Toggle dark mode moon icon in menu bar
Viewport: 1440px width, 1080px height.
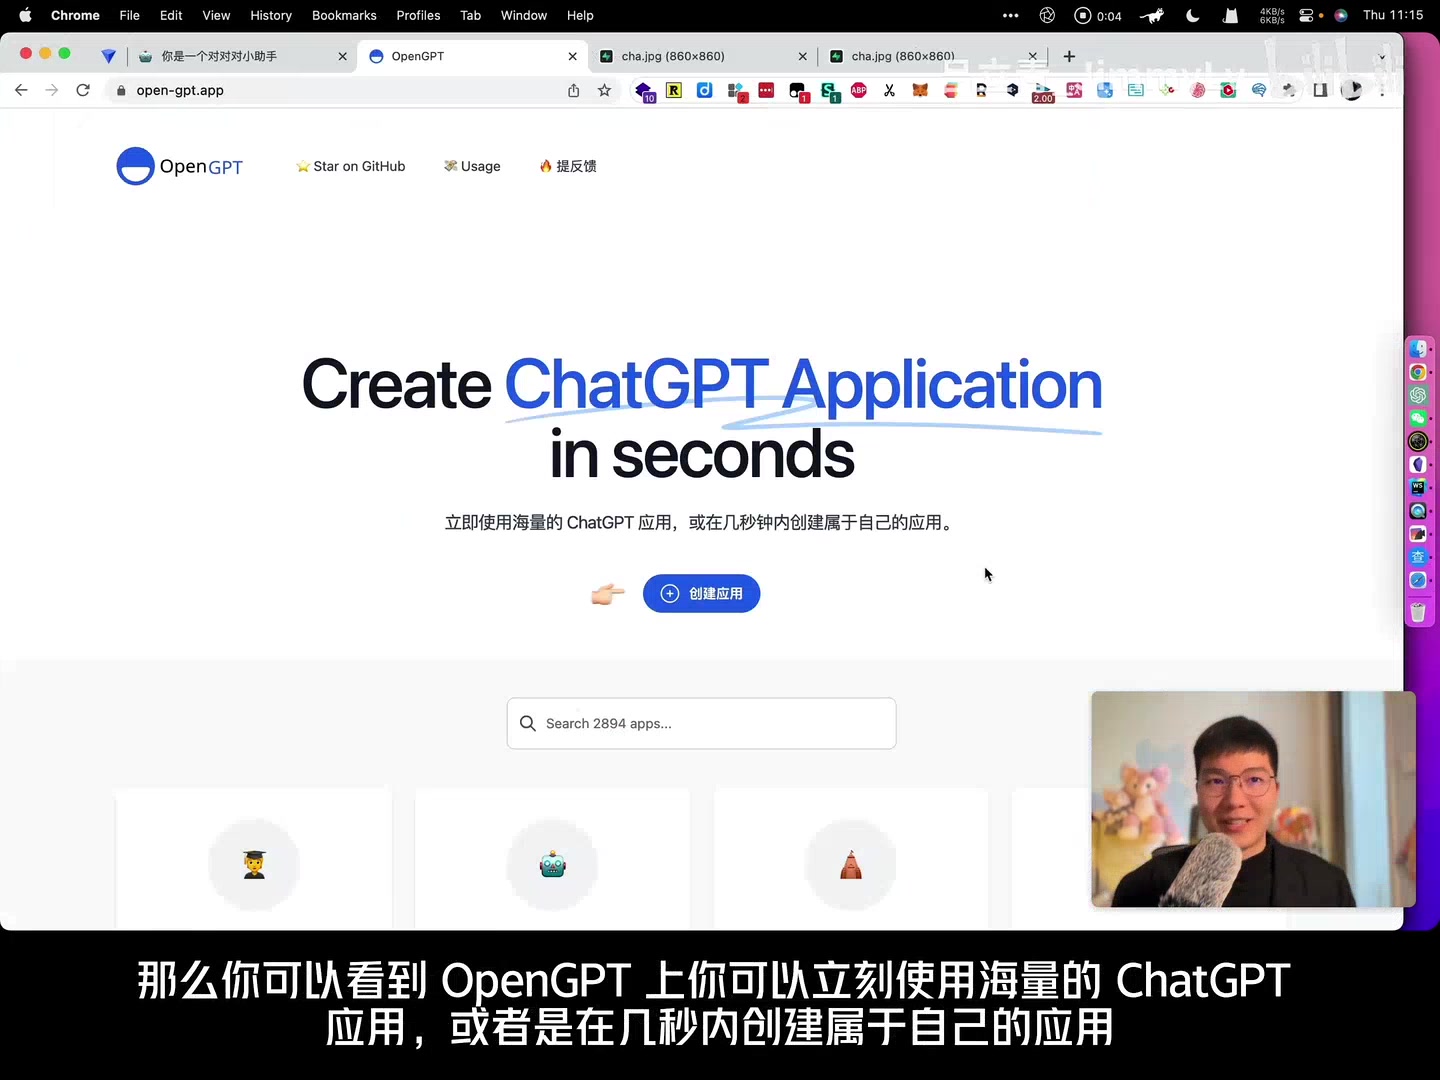tap(1193, 15)
